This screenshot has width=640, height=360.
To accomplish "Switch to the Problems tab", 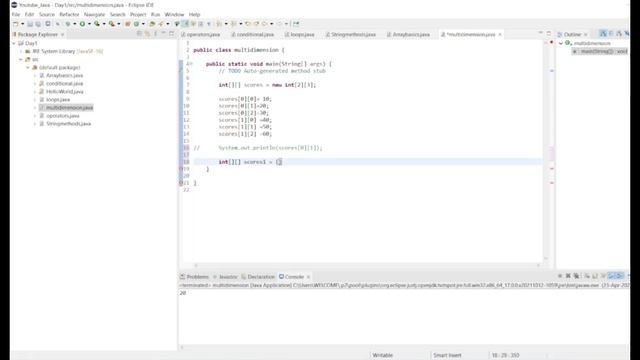I will click(x=194, y=277).
